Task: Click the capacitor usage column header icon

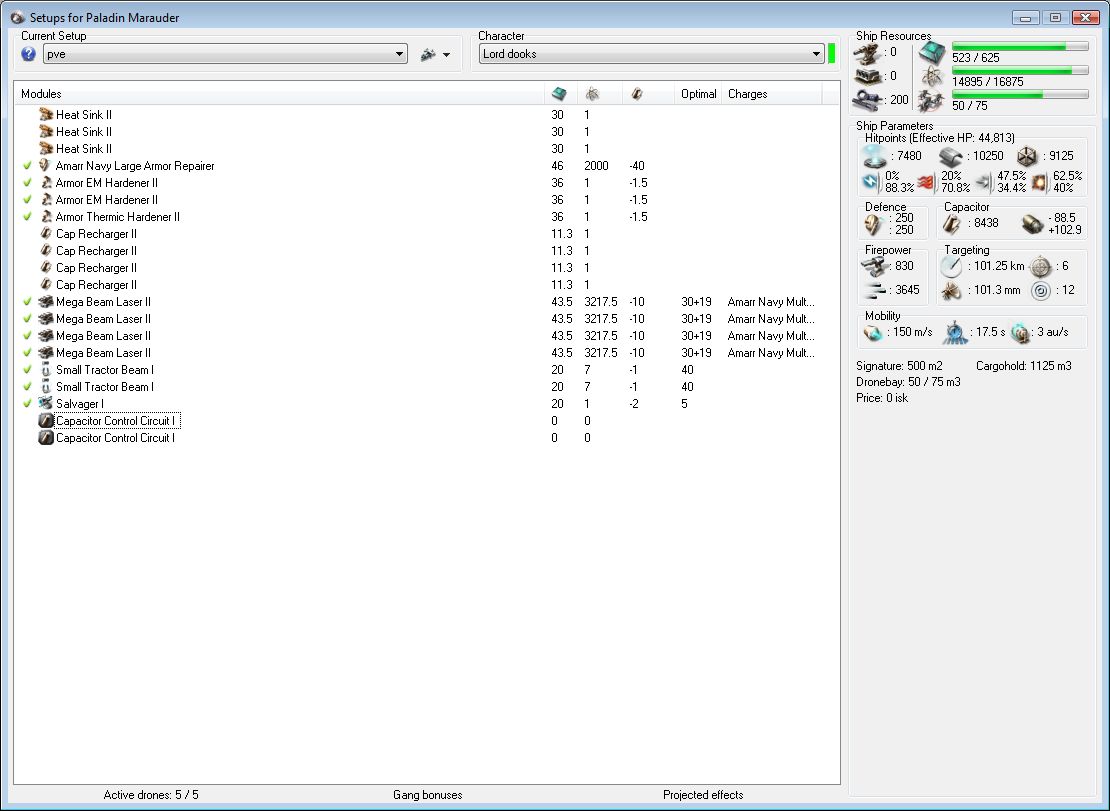Action: pos(636,93)
